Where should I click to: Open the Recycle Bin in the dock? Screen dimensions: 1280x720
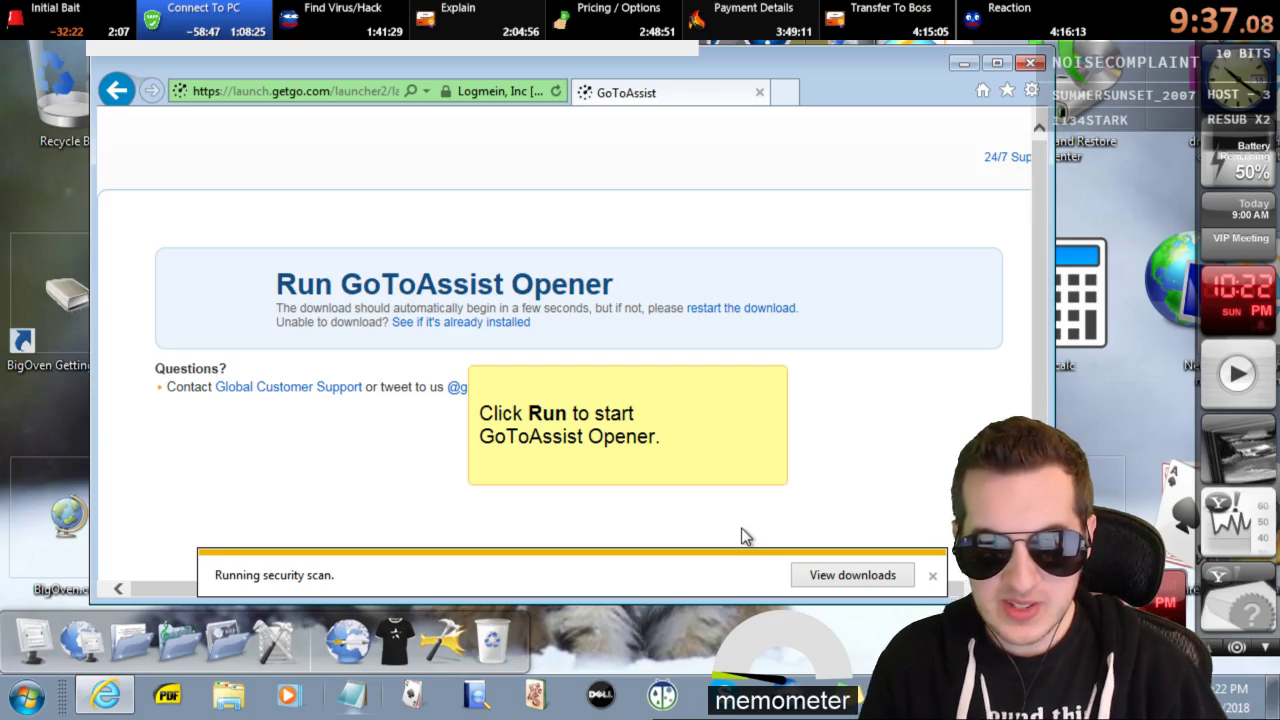pyautogui.click(x=492, y=641)
